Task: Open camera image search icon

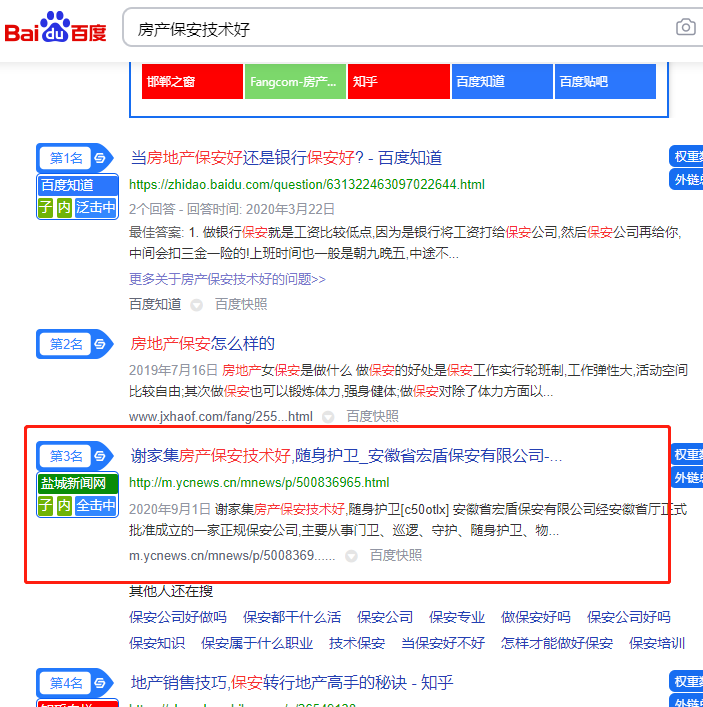Action: click(x=685, y=27)
